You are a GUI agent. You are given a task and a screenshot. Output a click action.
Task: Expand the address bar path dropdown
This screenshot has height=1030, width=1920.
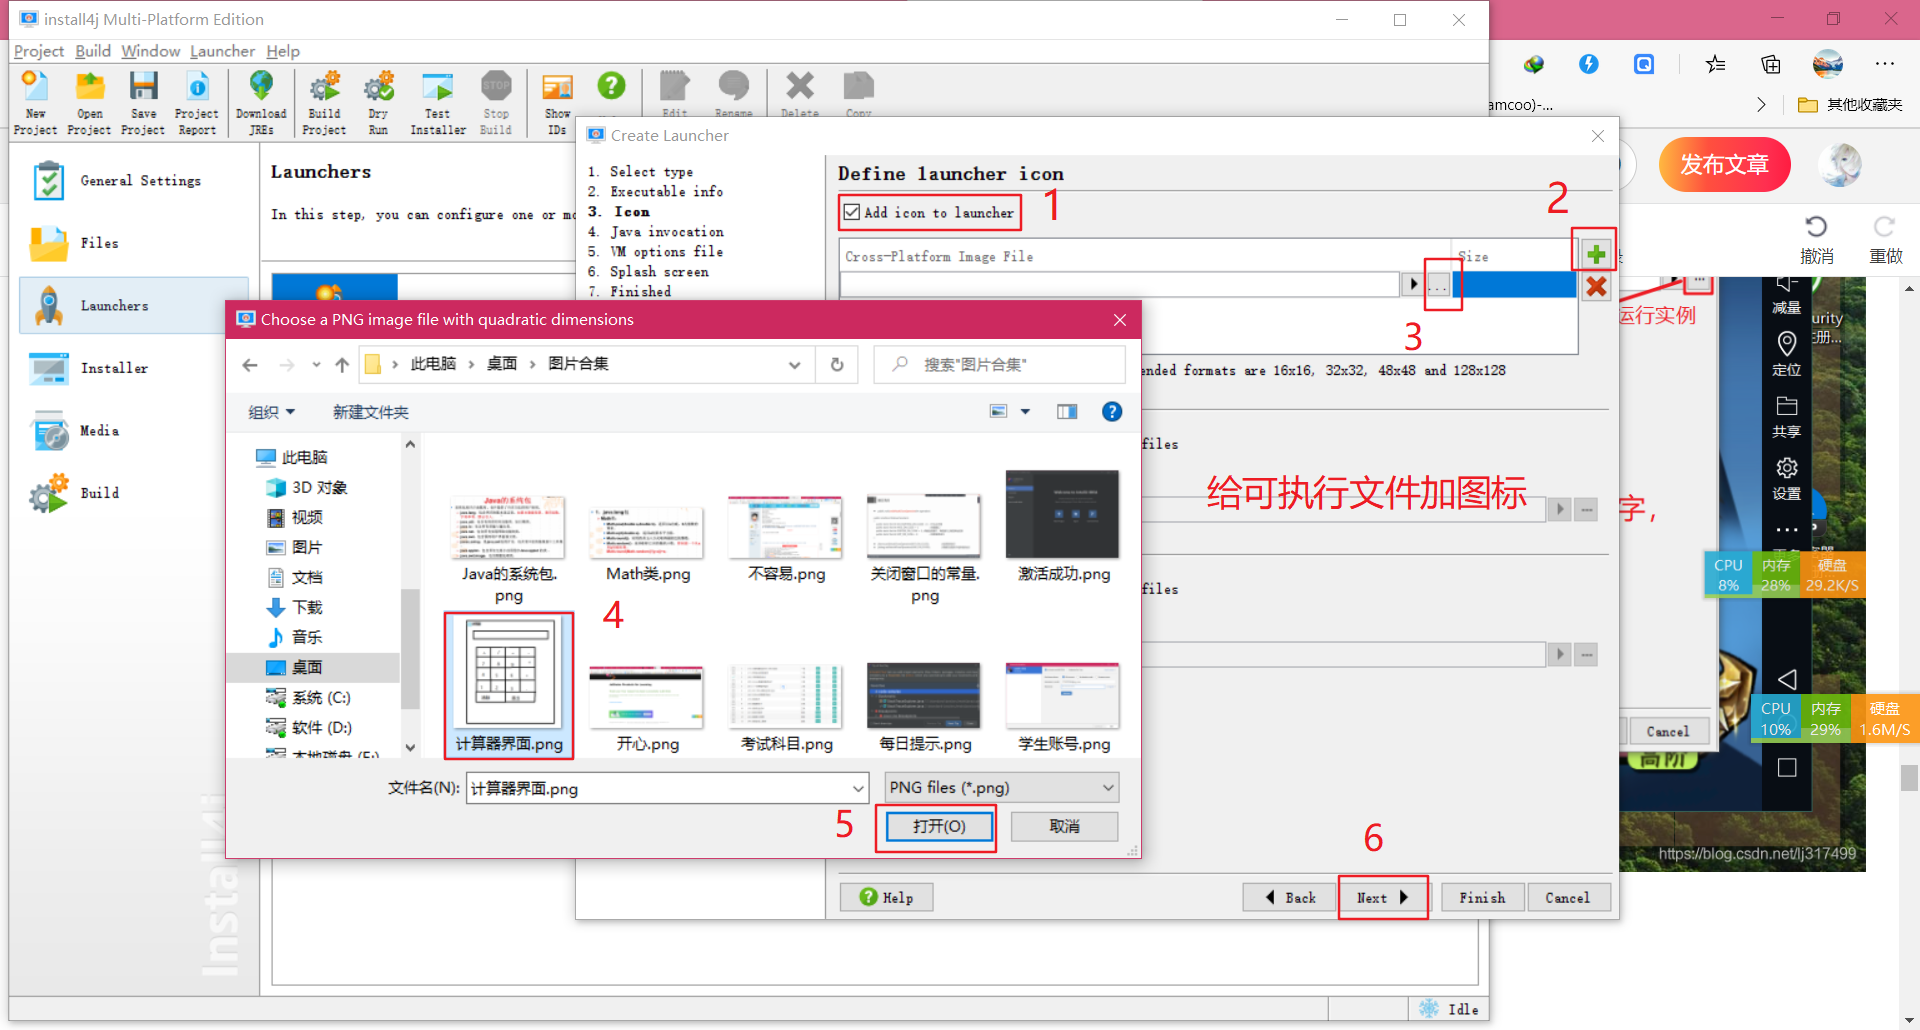pyautogui.click(x=795, y=364)
